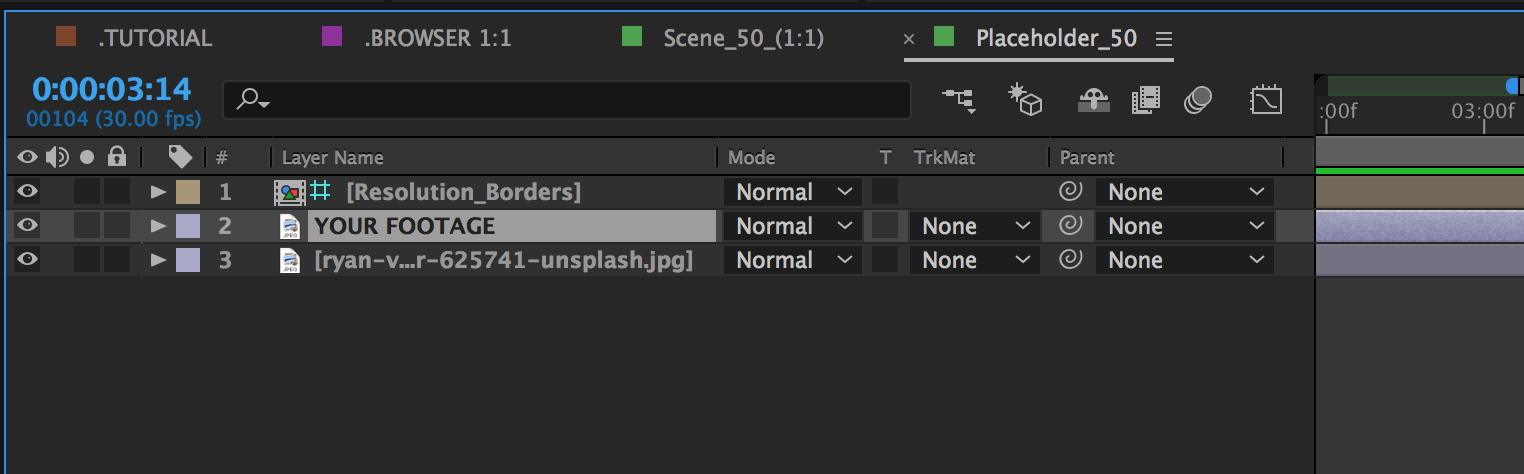Image resolution: width=1524 pixels, height=474 pixels.
Task: Click the Hide Shy Layers icon
Action: pos(1094,99)
